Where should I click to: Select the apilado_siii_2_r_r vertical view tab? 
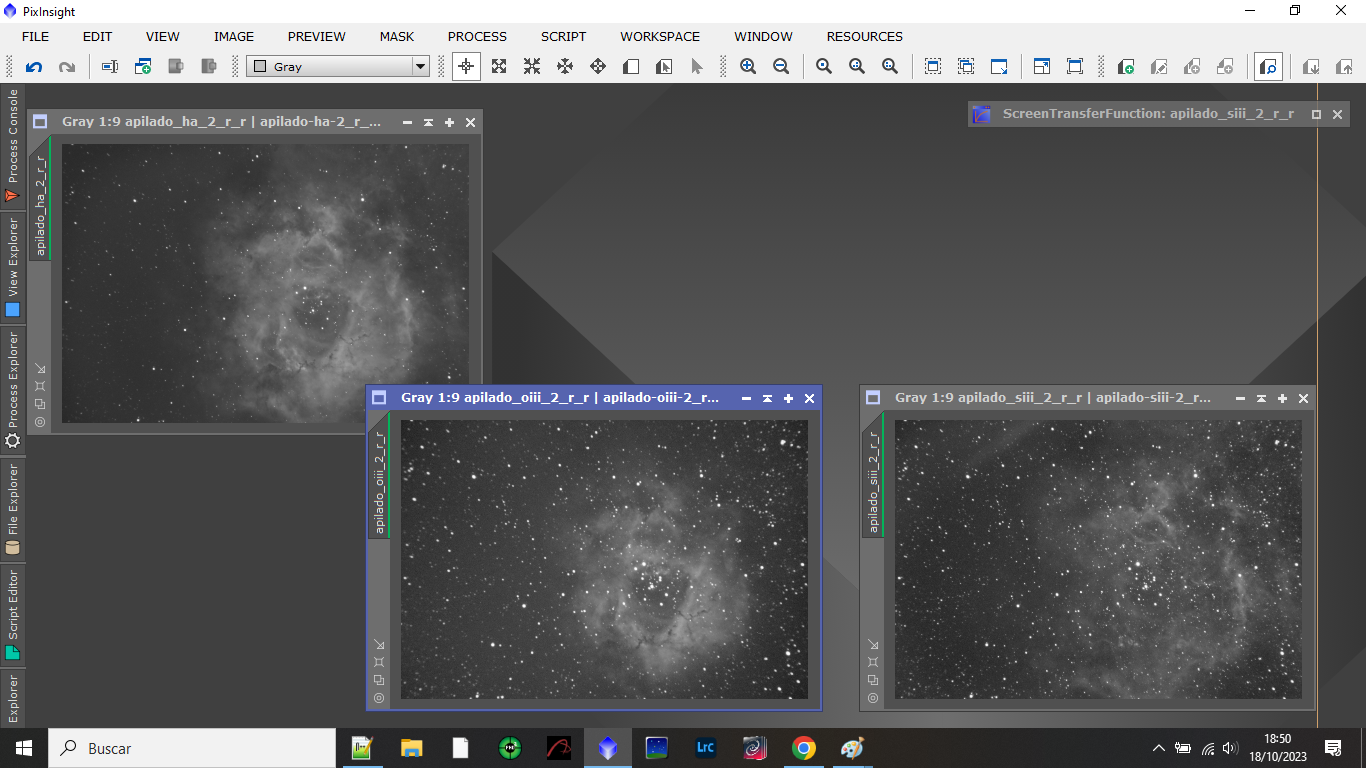tap(874, 481)
